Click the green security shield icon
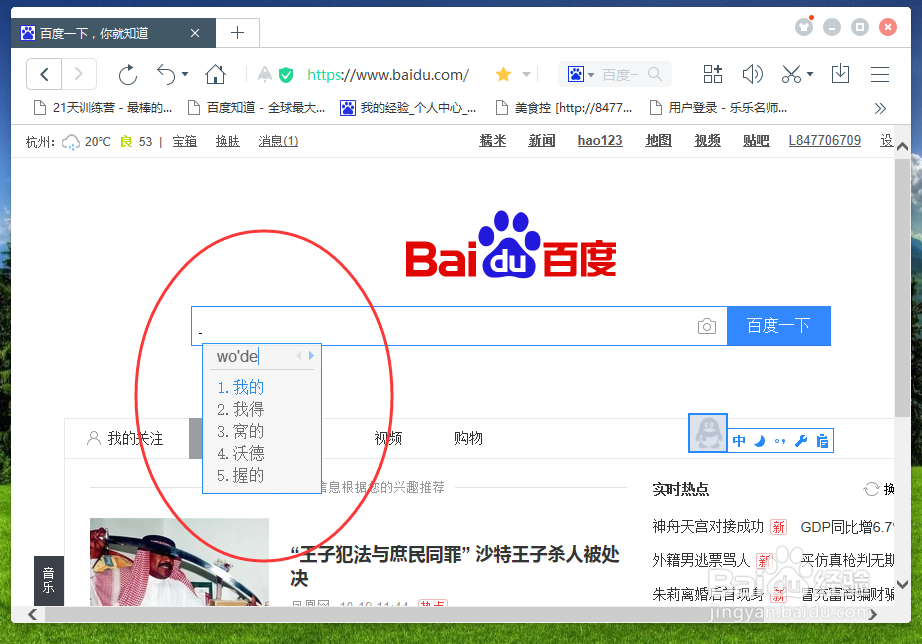922x644 pixels. [x=286, y=75]
